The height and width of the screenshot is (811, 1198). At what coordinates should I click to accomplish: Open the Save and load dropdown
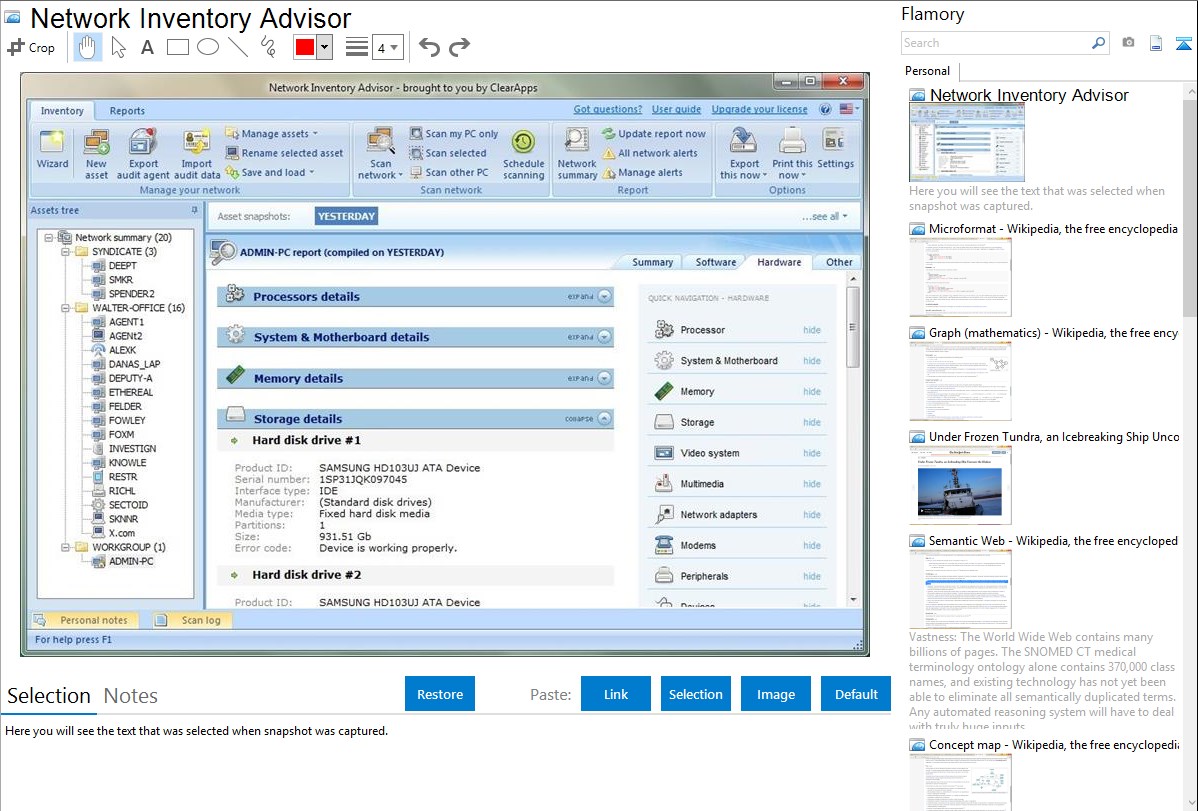pos(270,173)
